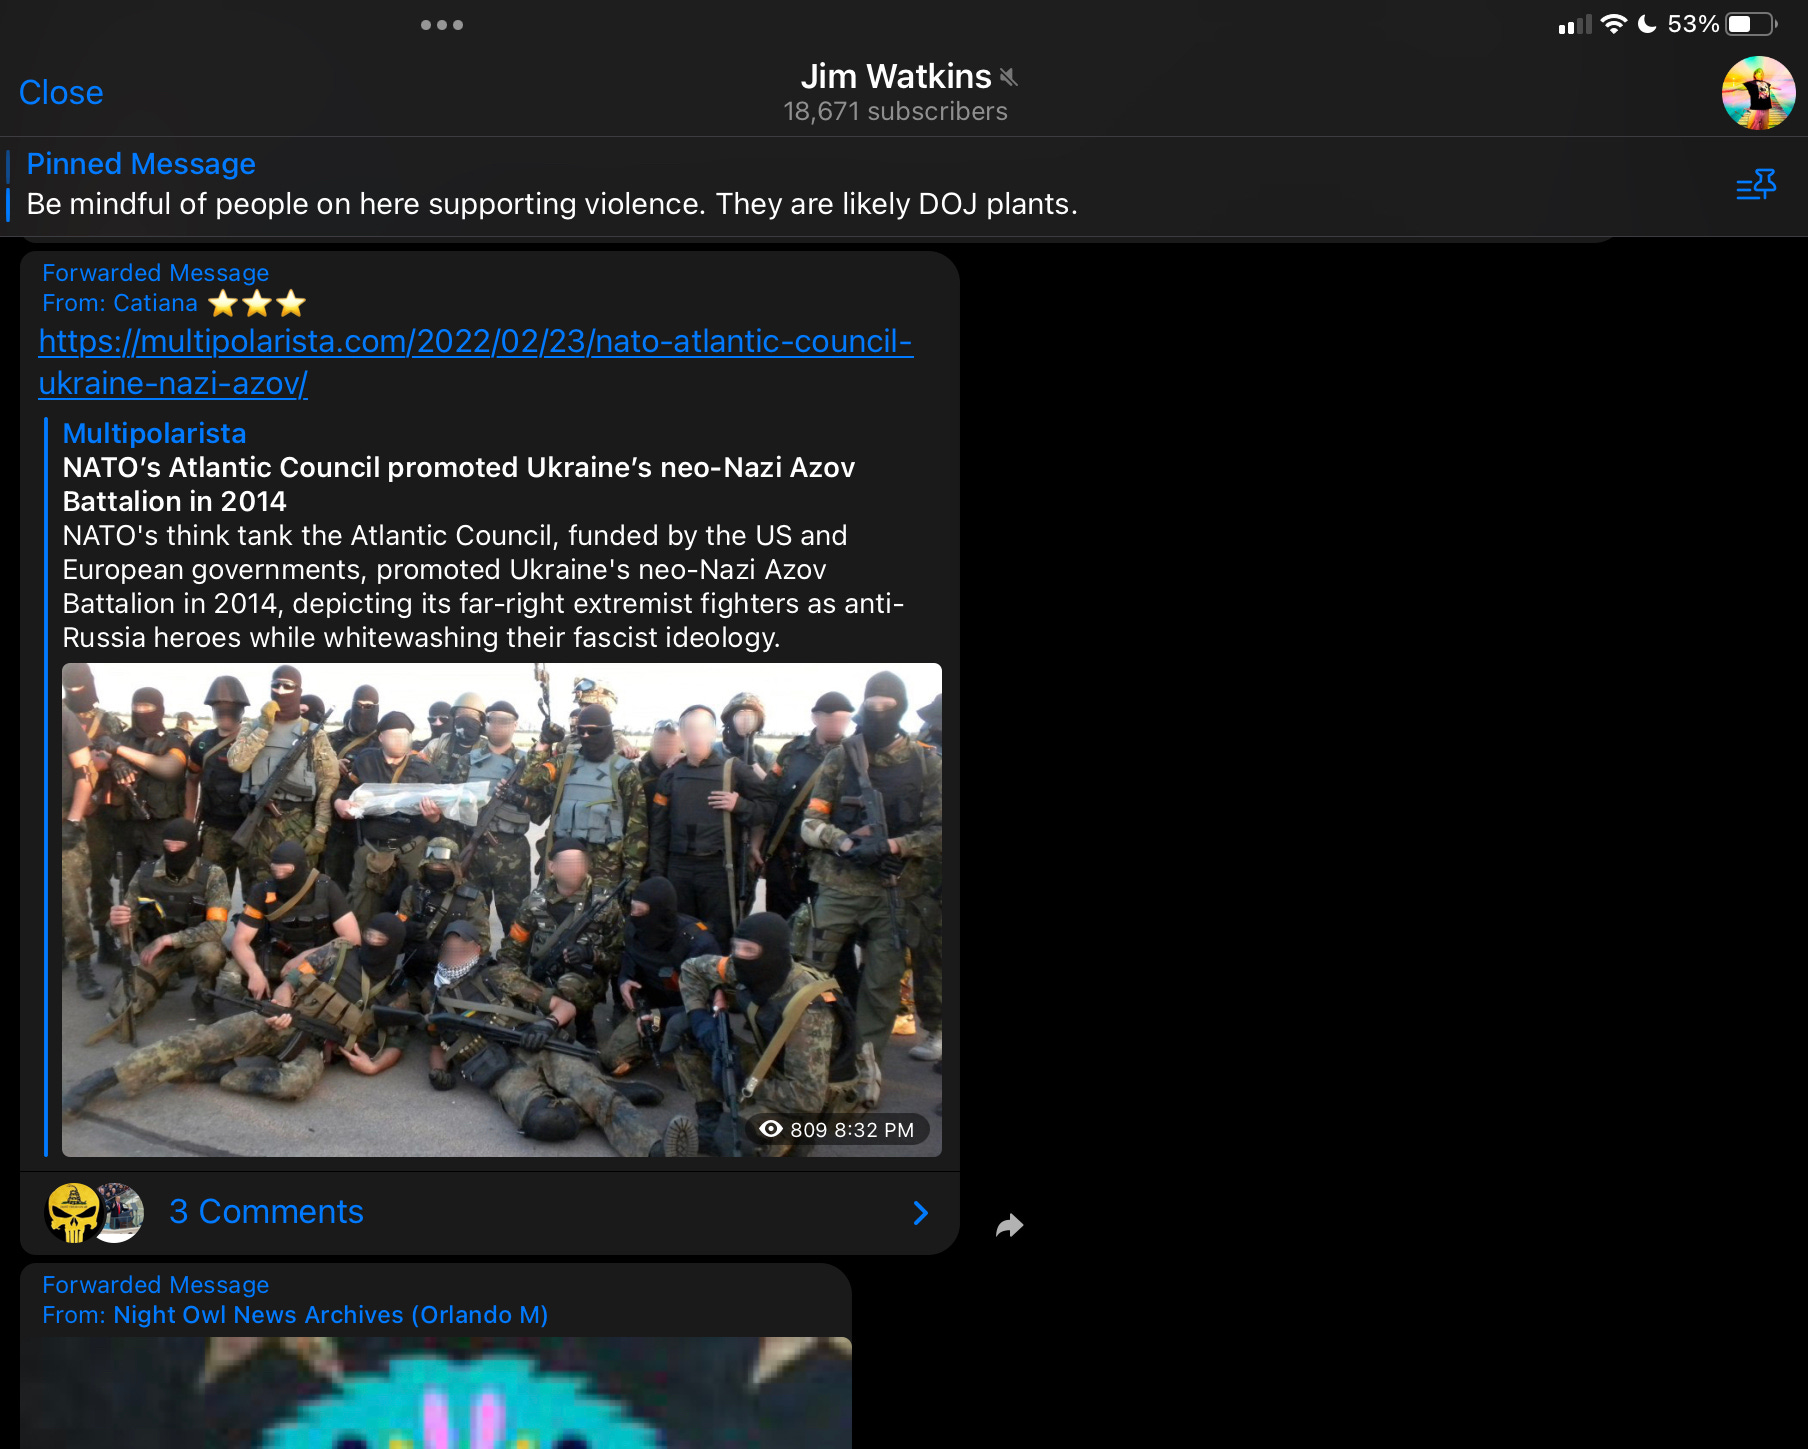Screen dimensions: 1808x1449
Task: Tap the Jim Watkins channel title
Action: point(895,77)
